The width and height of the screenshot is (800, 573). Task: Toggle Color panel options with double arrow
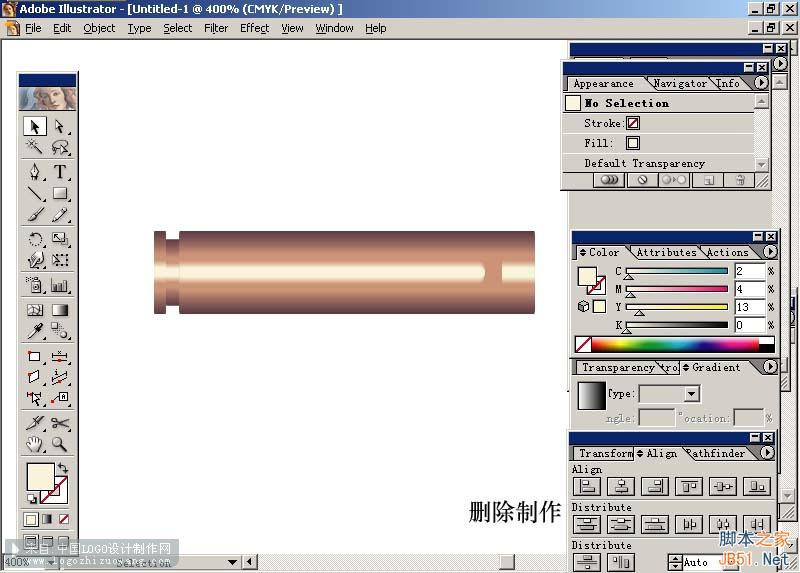pyautogui.click(x=583, y=252)
